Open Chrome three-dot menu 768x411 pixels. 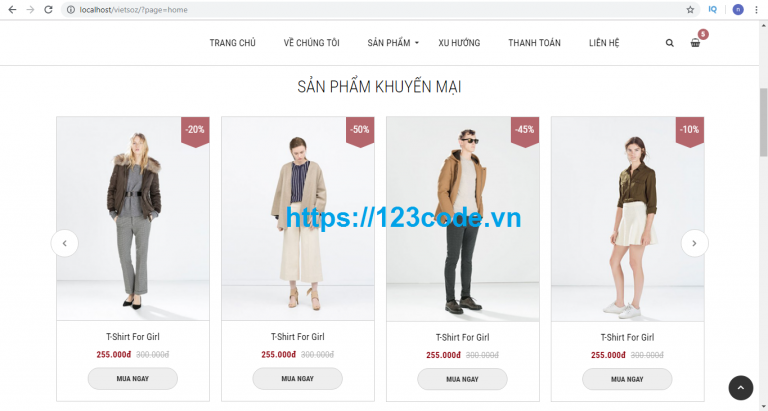756,9
